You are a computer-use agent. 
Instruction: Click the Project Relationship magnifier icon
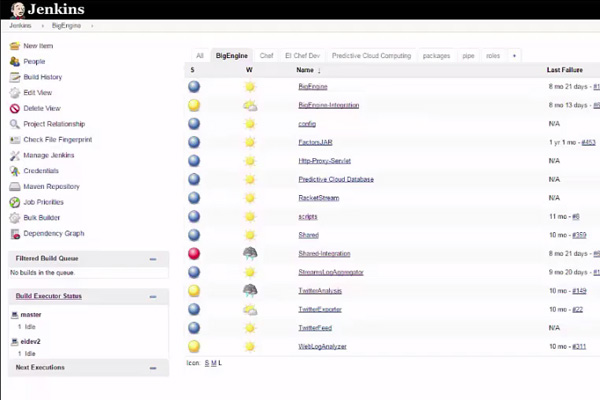15,124
